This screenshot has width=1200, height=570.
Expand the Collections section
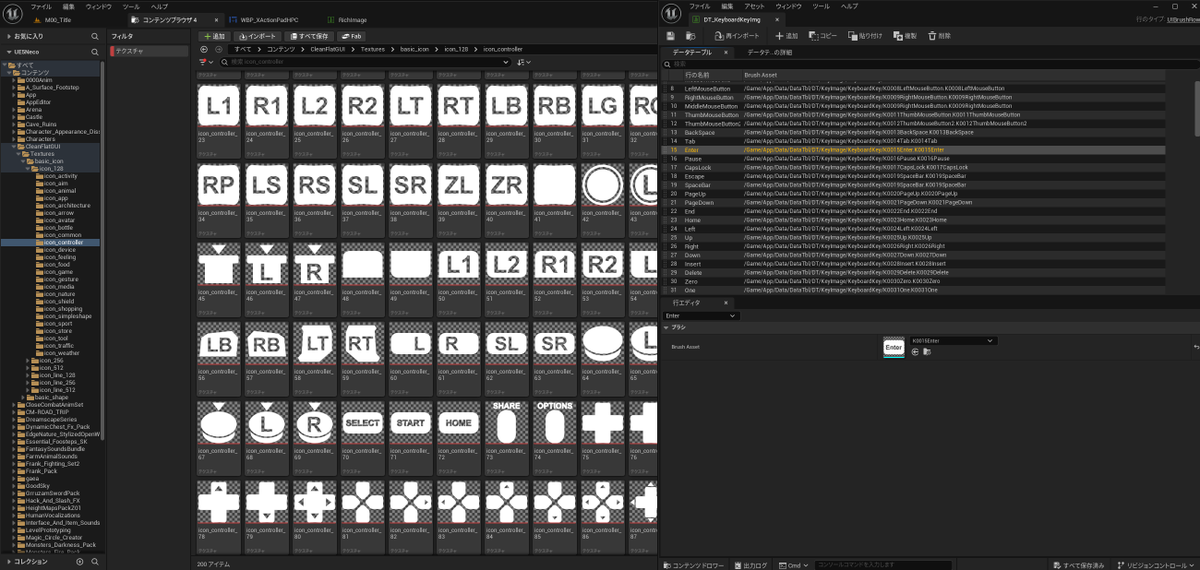[x=8, y=562]
